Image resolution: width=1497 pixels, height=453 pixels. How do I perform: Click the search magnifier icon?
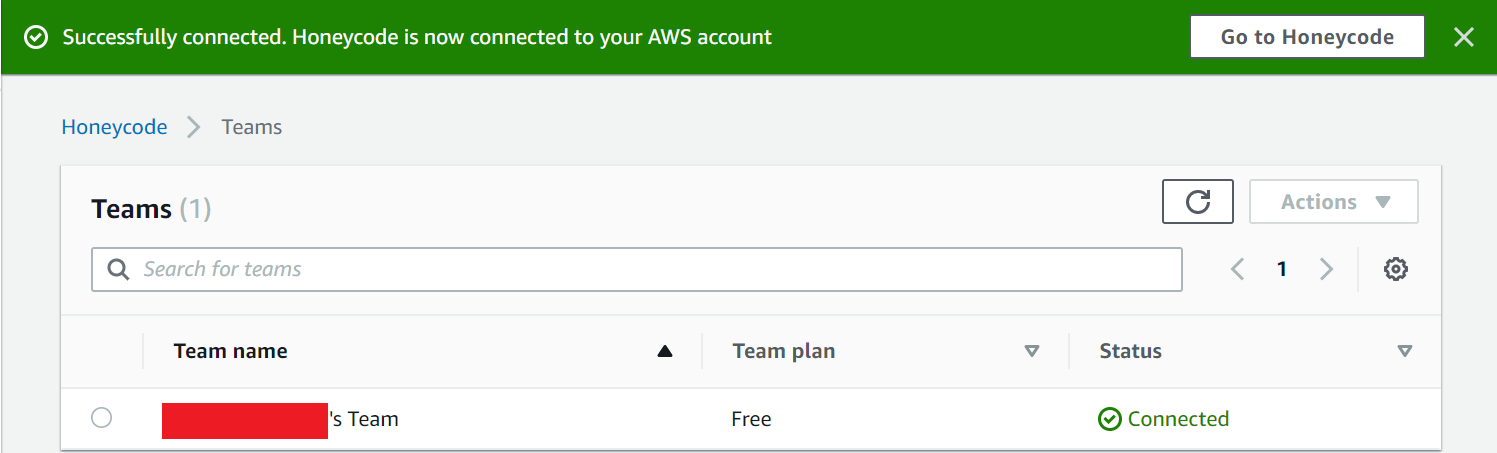tap(118, 269)
